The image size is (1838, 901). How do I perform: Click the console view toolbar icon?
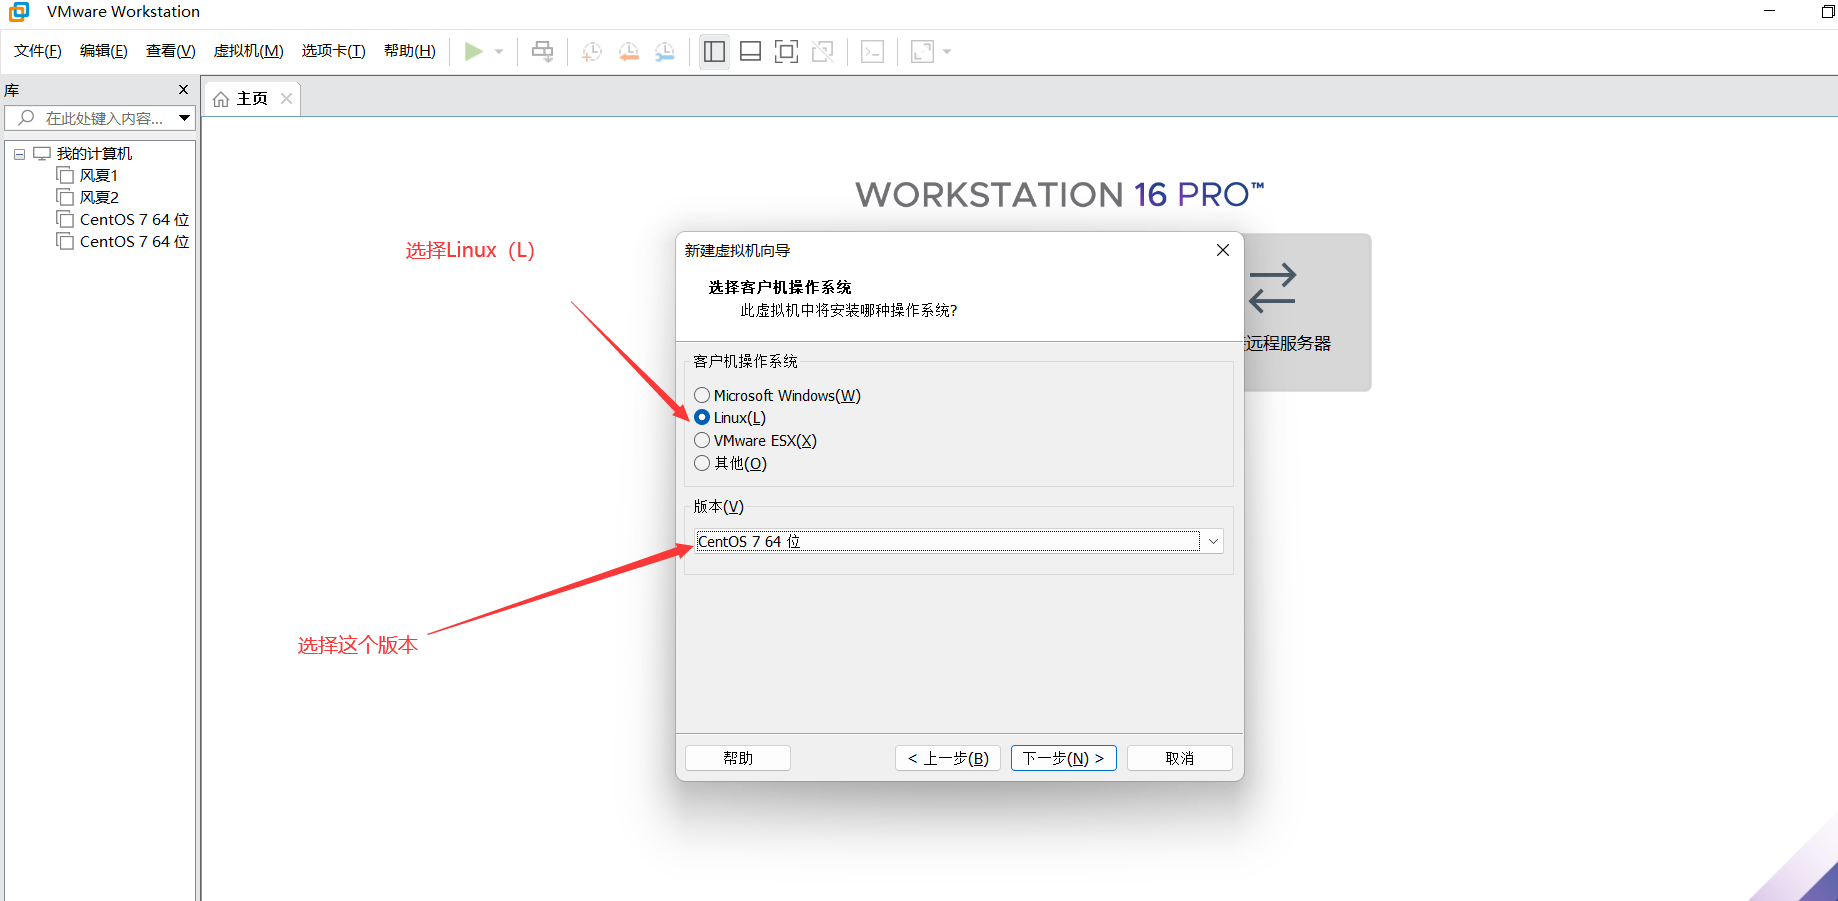[x=872, y=51]
